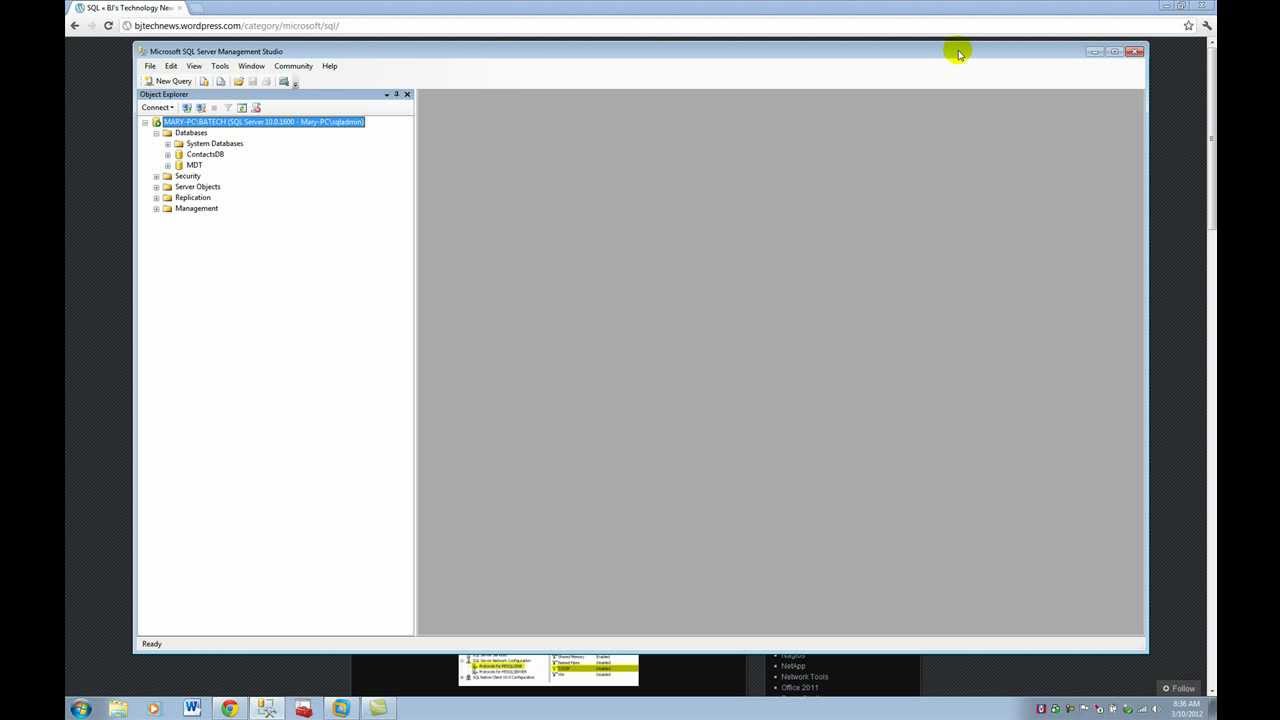Select the System Databases tree item
Viewport: 1280px width, 720px height.
coord(214,144)
